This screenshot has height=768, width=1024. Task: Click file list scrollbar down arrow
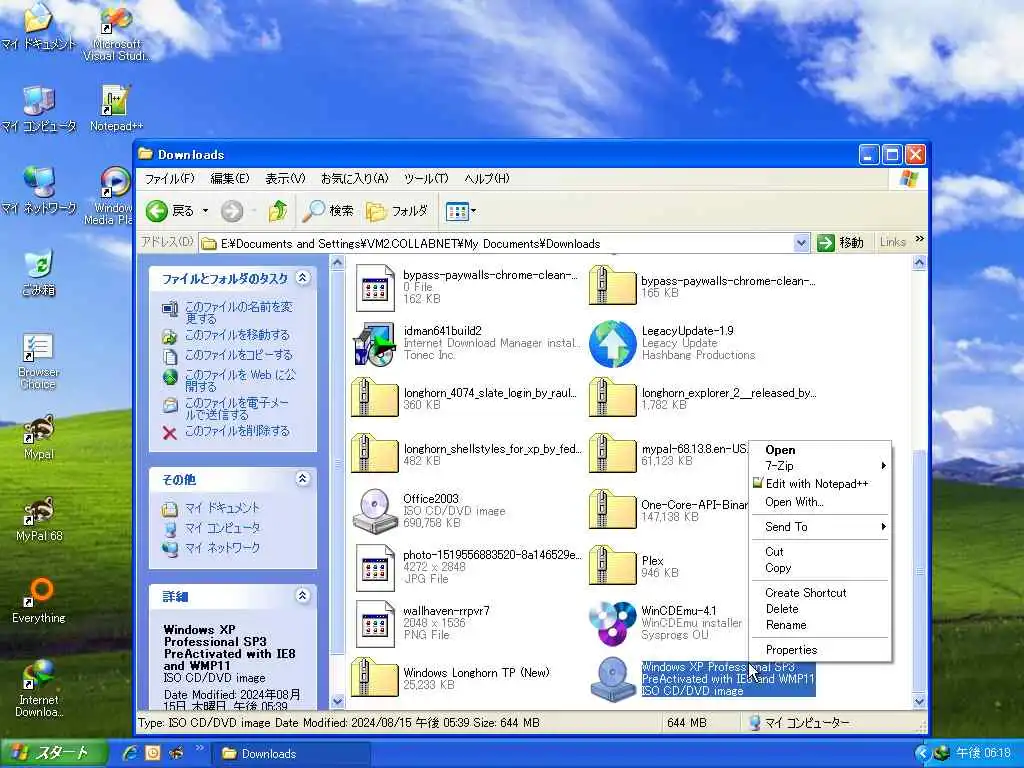919,701
